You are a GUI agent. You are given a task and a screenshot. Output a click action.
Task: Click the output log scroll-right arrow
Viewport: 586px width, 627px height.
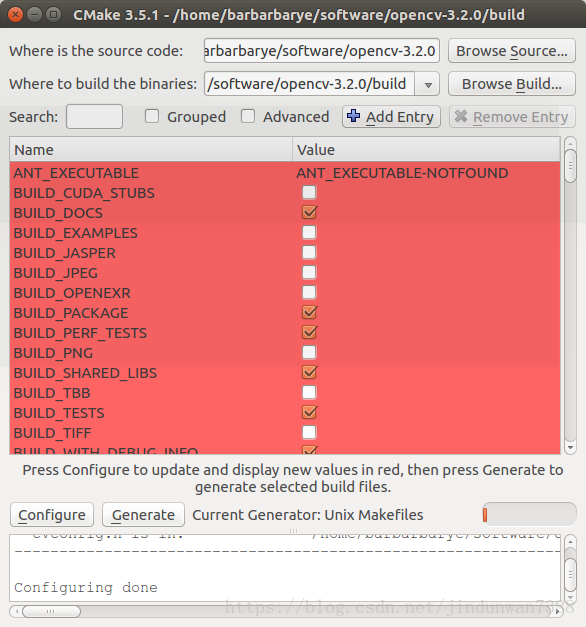[557, 611]
